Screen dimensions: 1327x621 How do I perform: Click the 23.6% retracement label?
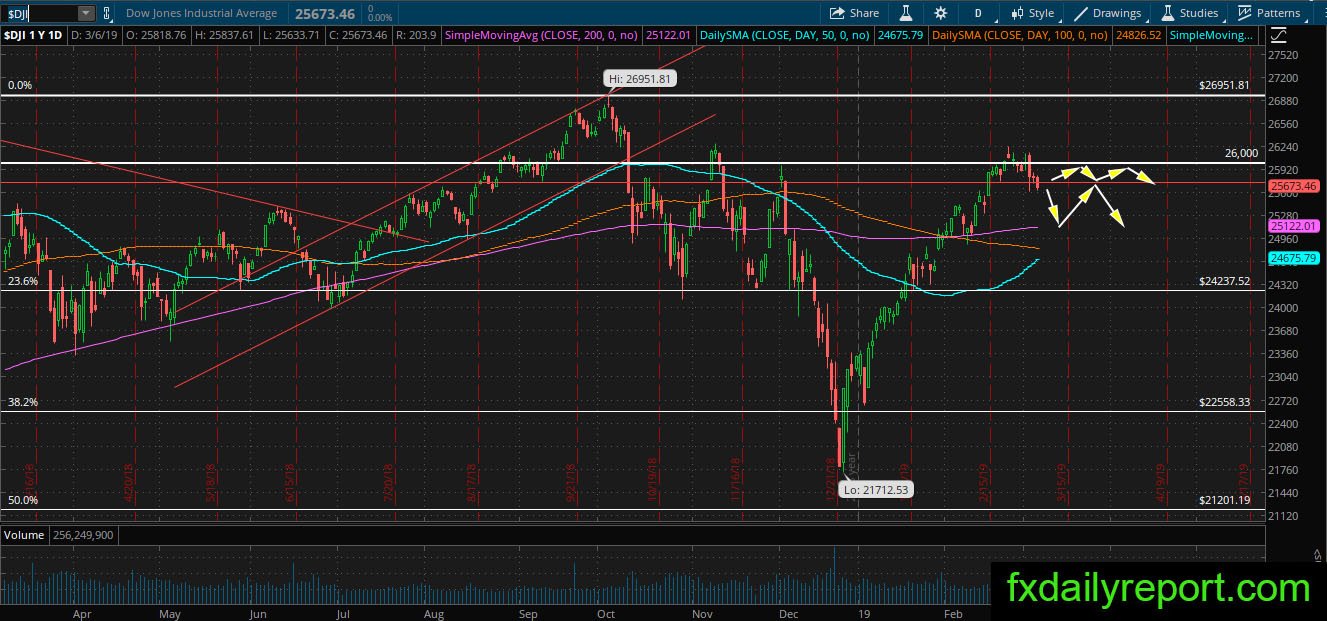tap(23, 282)
